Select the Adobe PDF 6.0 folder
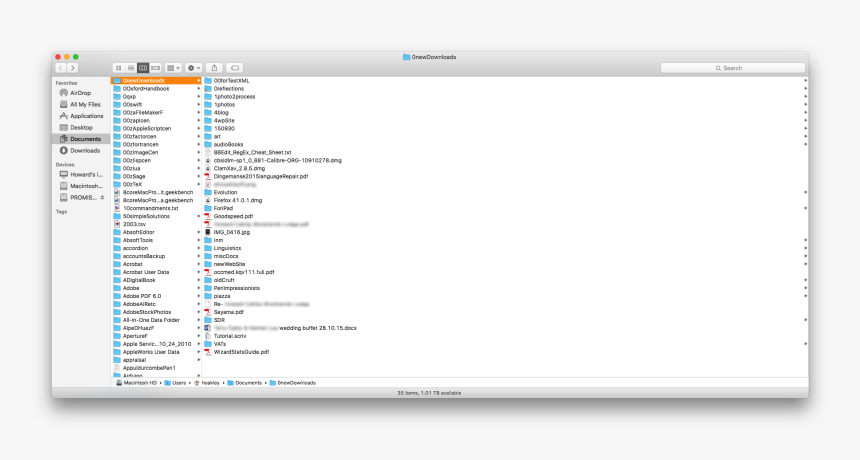860x460 pixels. [156, 296]
